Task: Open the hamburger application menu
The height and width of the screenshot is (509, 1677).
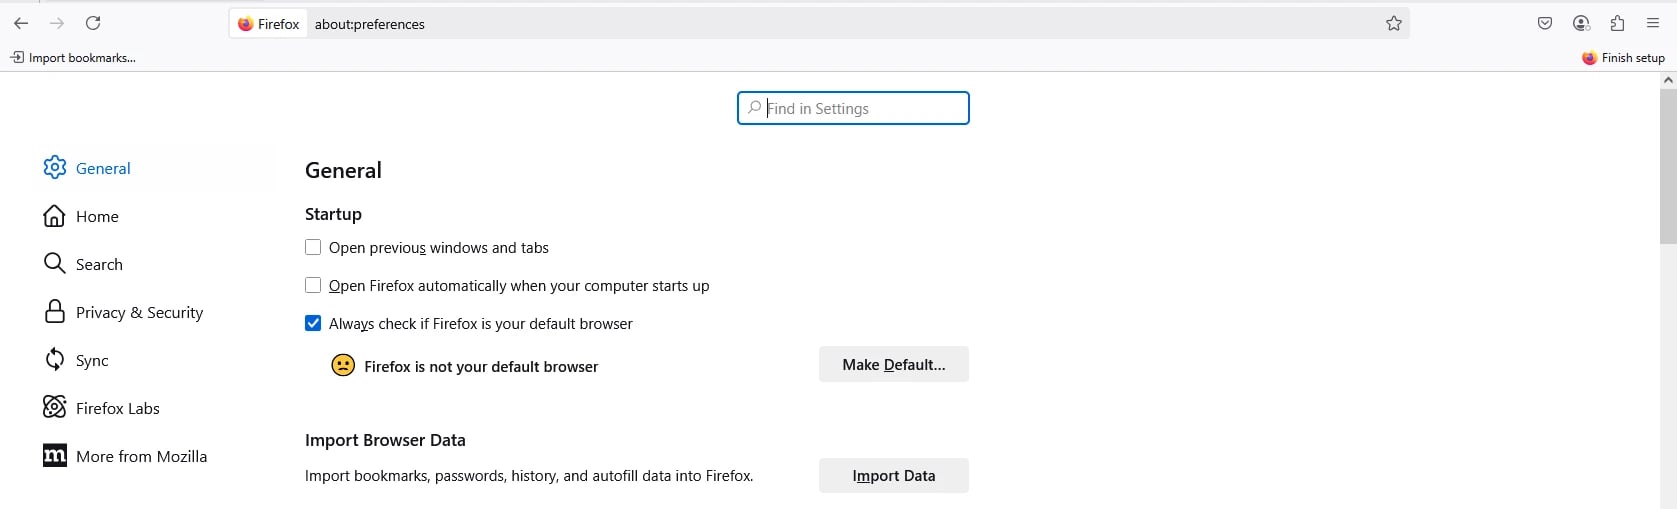Action: pos(1653,23)
